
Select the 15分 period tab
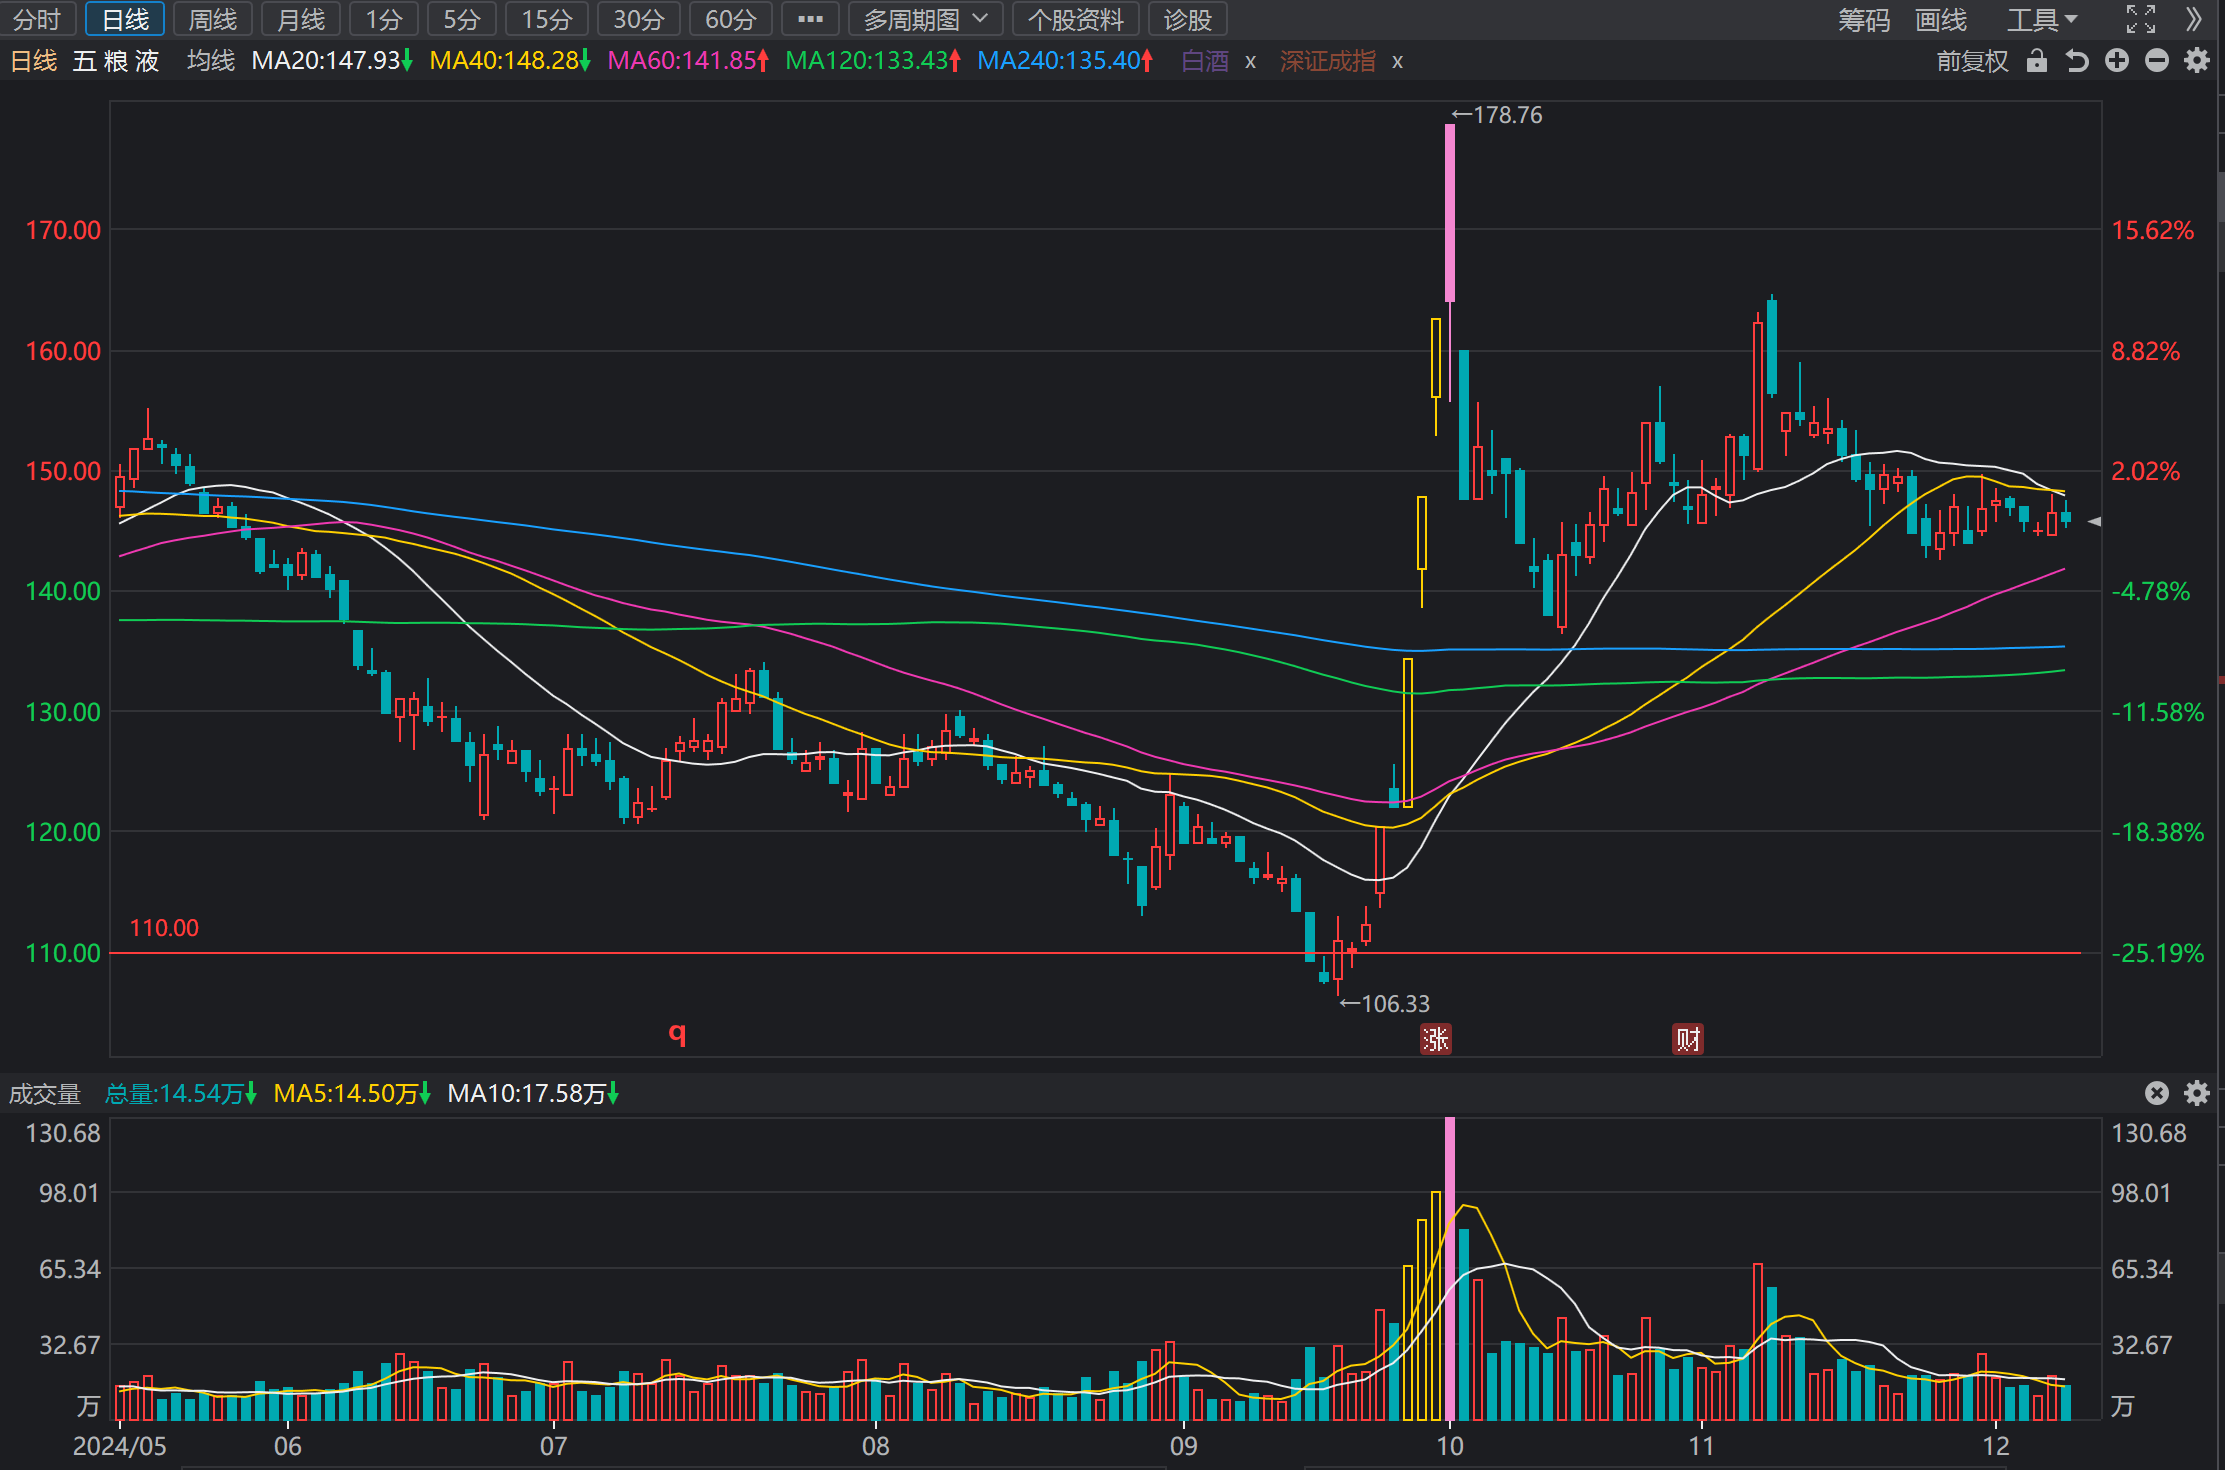[547, 19]
